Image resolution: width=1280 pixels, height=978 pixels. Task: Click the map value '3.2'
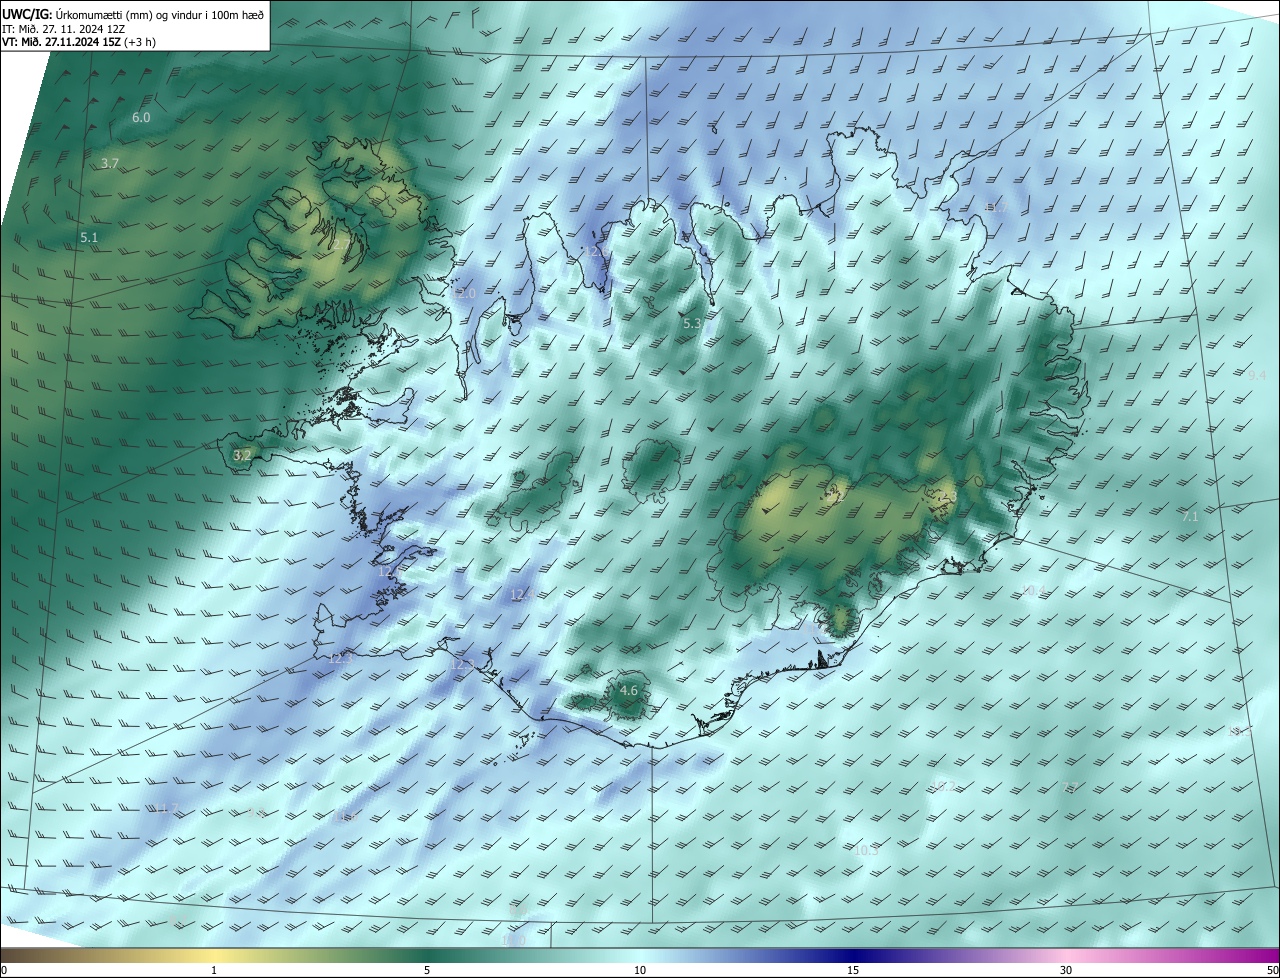[x=241, y=455]
